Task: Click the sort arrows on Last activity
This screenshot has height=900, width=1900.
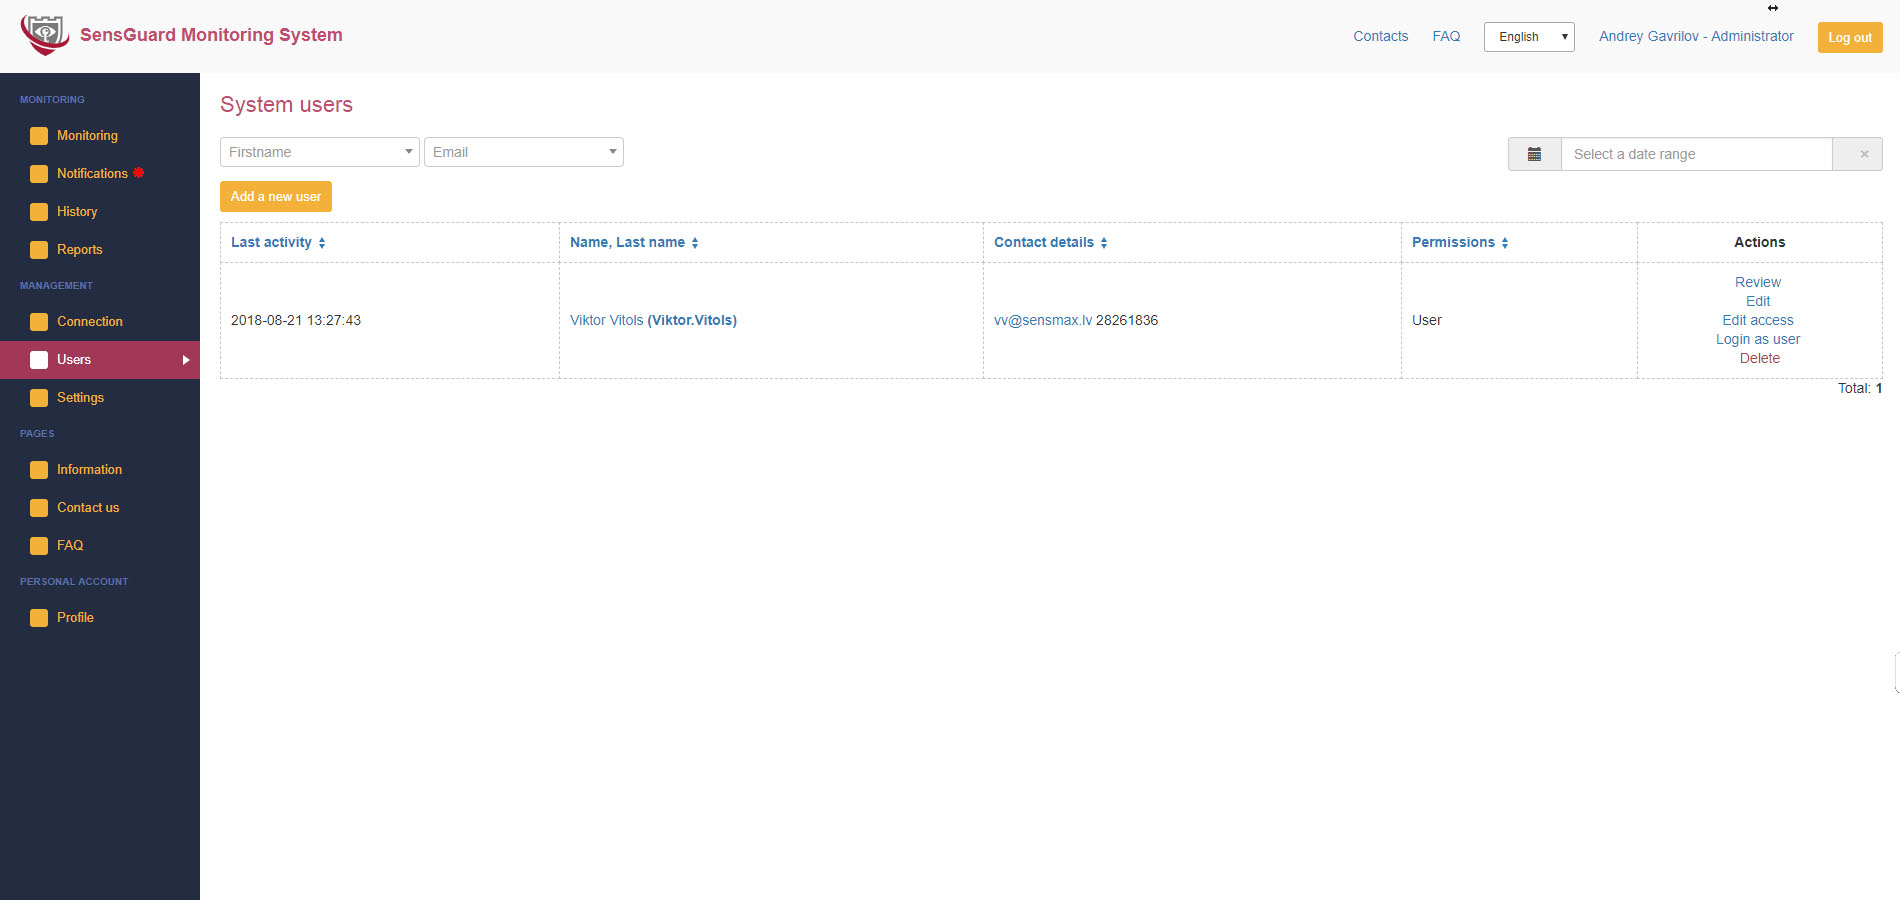Action: tap(322, 243)
